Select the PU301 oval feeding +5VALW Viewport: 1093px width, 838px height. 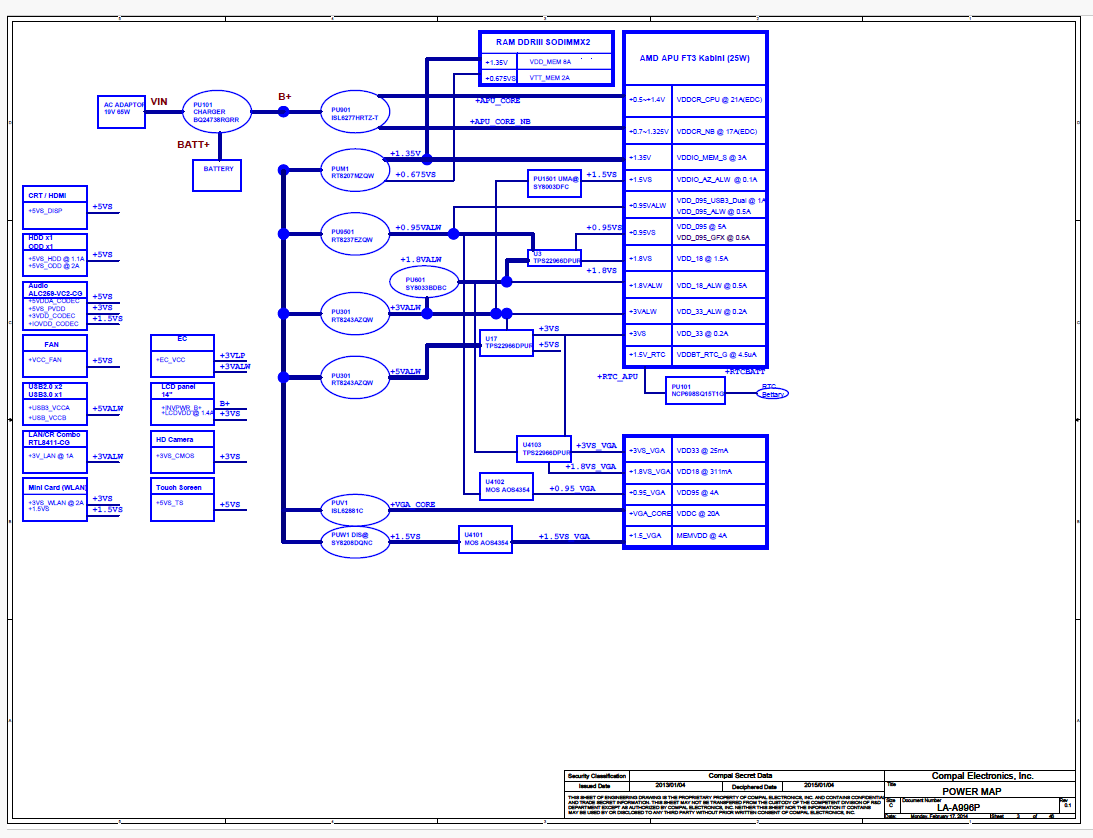[355, 377]
